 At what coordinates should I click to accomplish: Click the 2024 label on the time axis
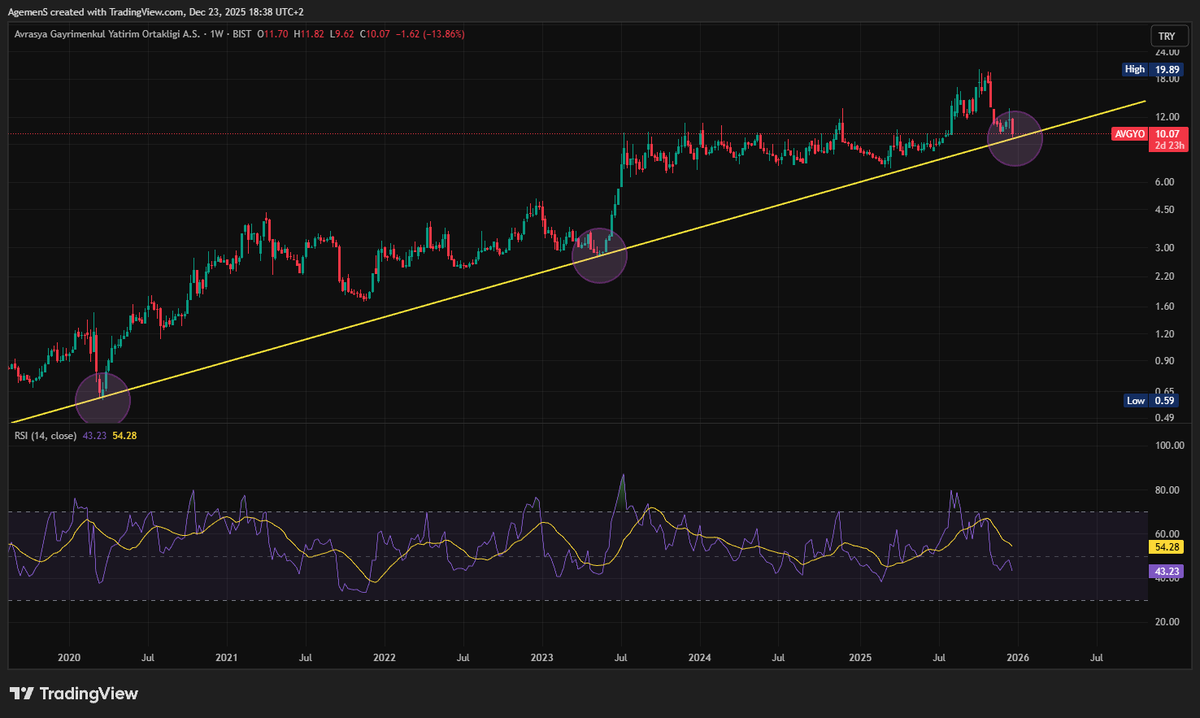click(700, 659)
